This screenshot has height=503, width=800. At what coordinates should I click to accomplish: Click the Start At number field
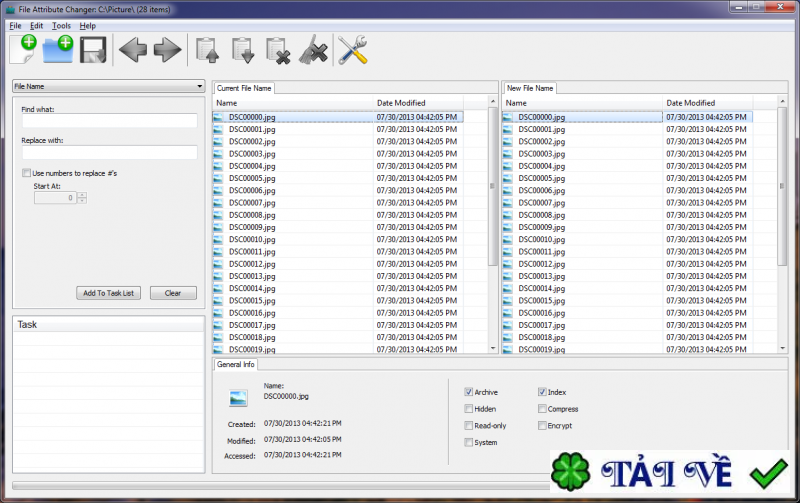point(55,197)
